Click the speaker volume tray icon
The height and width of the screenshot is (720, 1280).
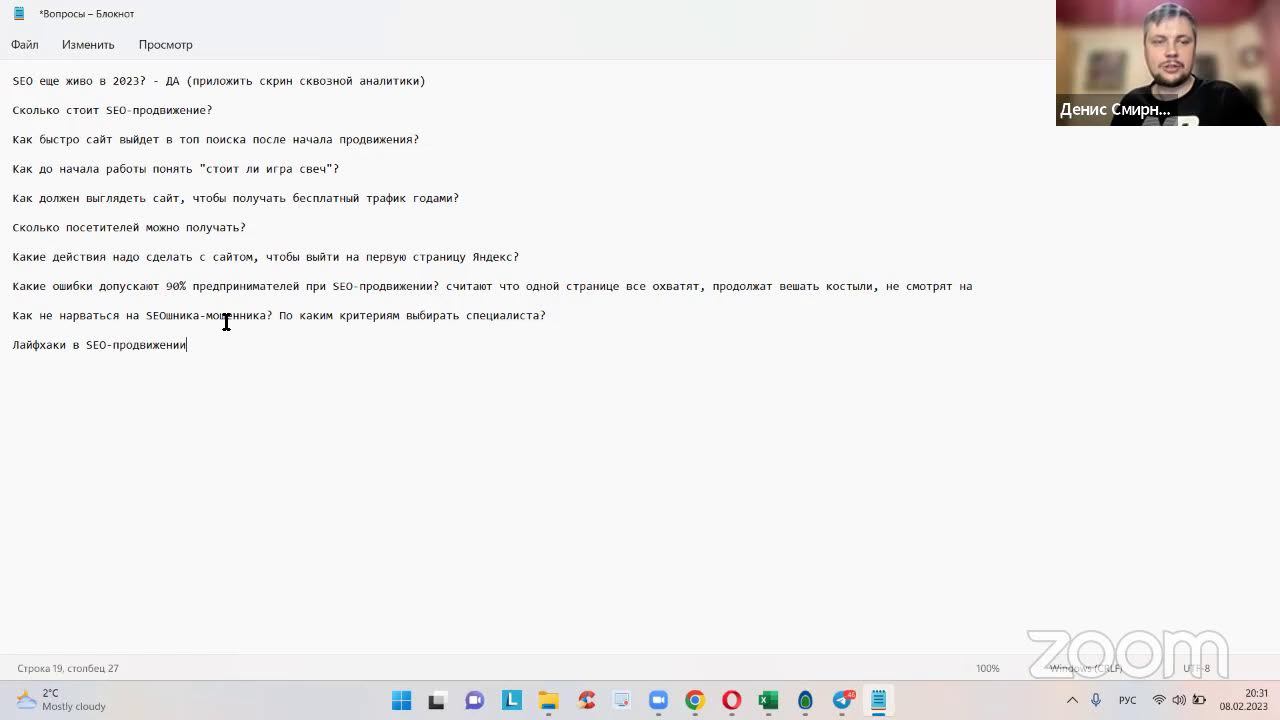tap(1179, 700)
